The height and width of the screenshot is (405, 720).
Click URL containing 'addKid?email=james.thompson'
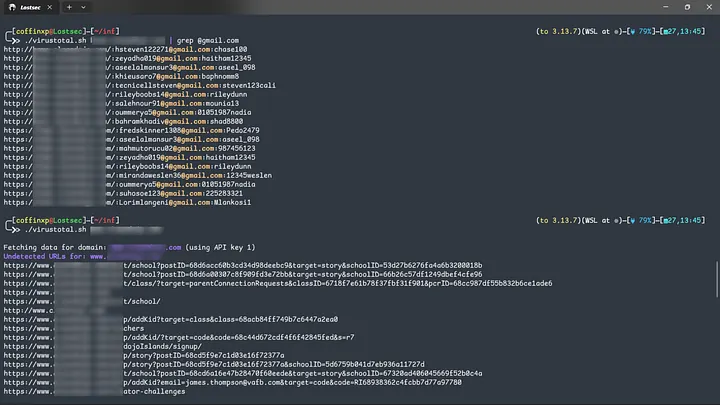(x=233, y=382)
